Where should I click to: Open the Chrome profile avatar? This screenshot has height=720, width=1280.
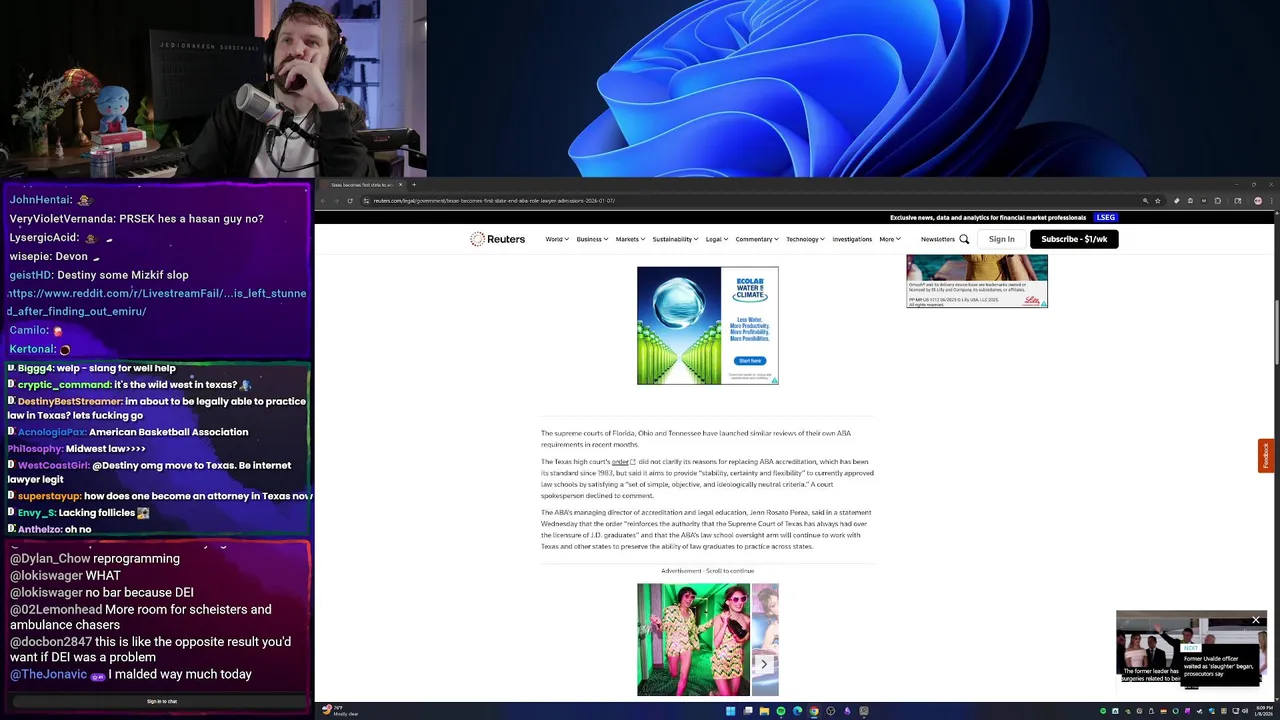click(x=1258, y=200)
